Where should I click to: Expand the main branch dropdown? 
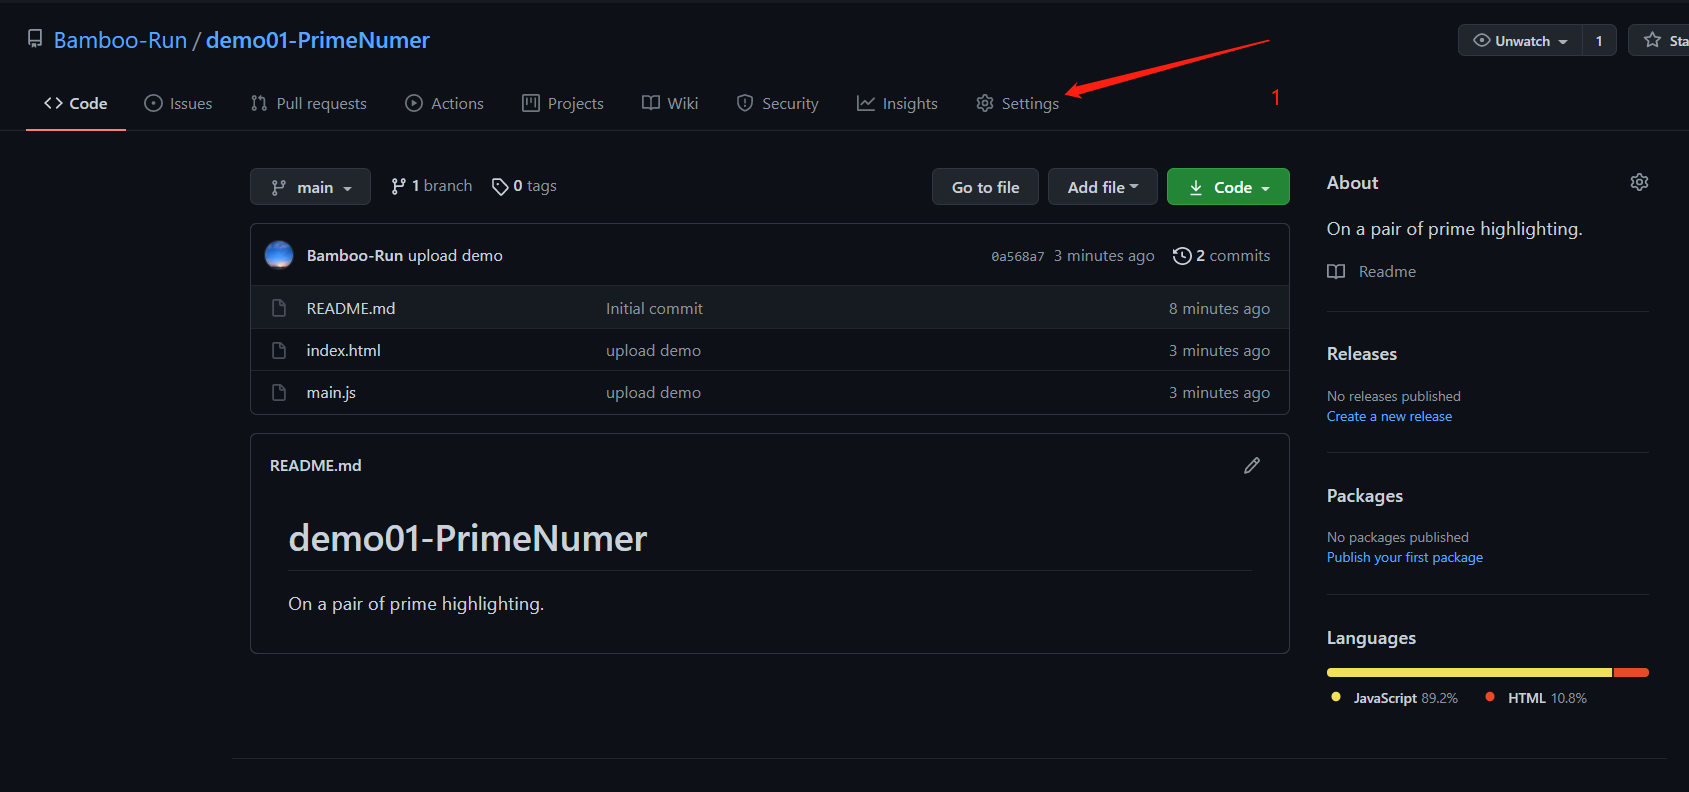[310, 187]
